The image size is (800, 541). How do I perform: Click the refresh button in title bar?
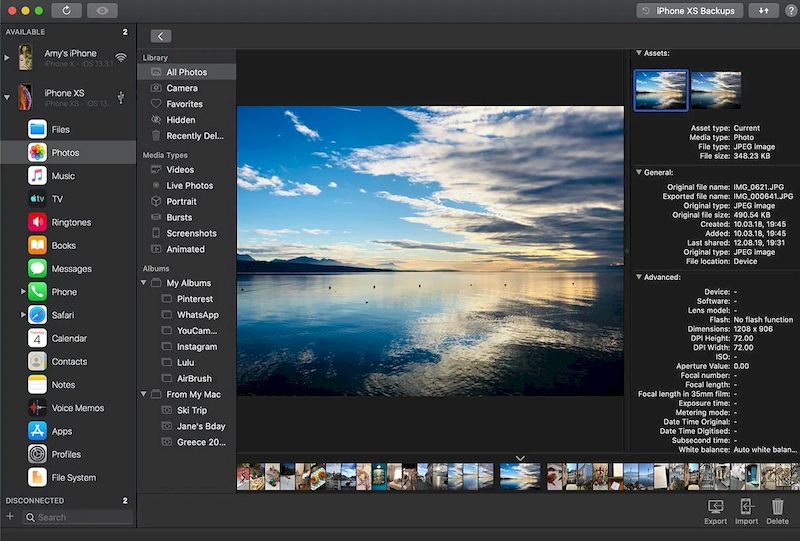pyautogui.click(x=66, y=10)
